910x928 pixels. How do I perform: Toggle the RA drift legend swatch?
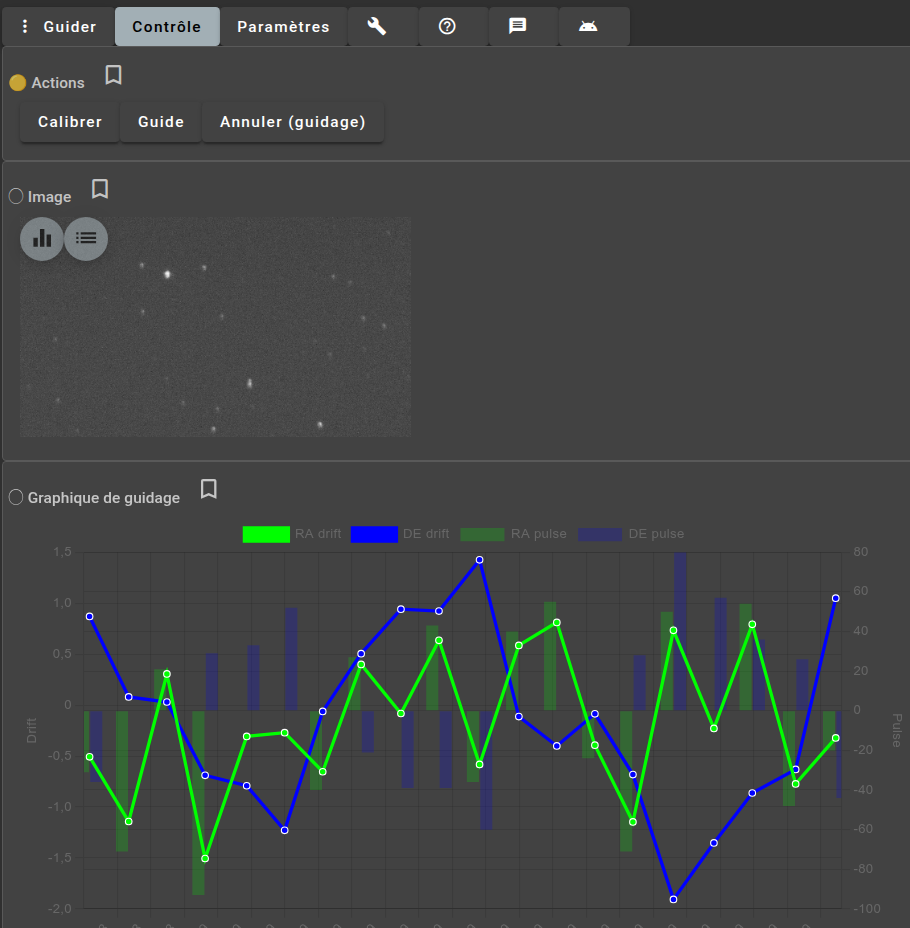point(266,534)
